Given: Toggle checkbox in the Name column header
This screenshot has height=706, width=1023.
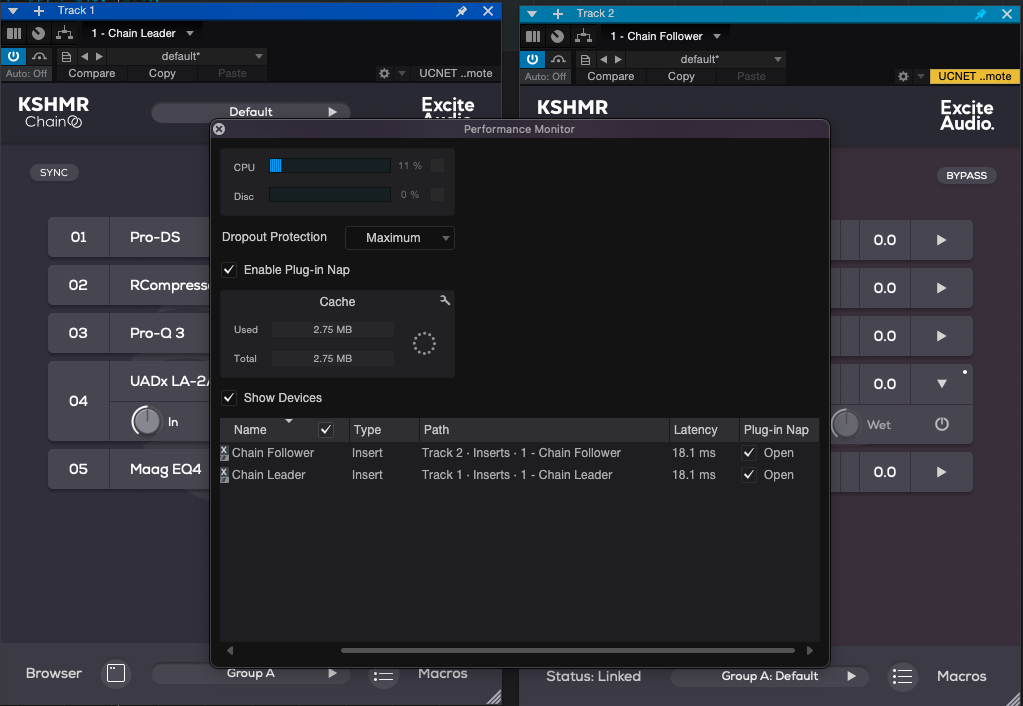Looking at the screenshot, I should point(326,429).
